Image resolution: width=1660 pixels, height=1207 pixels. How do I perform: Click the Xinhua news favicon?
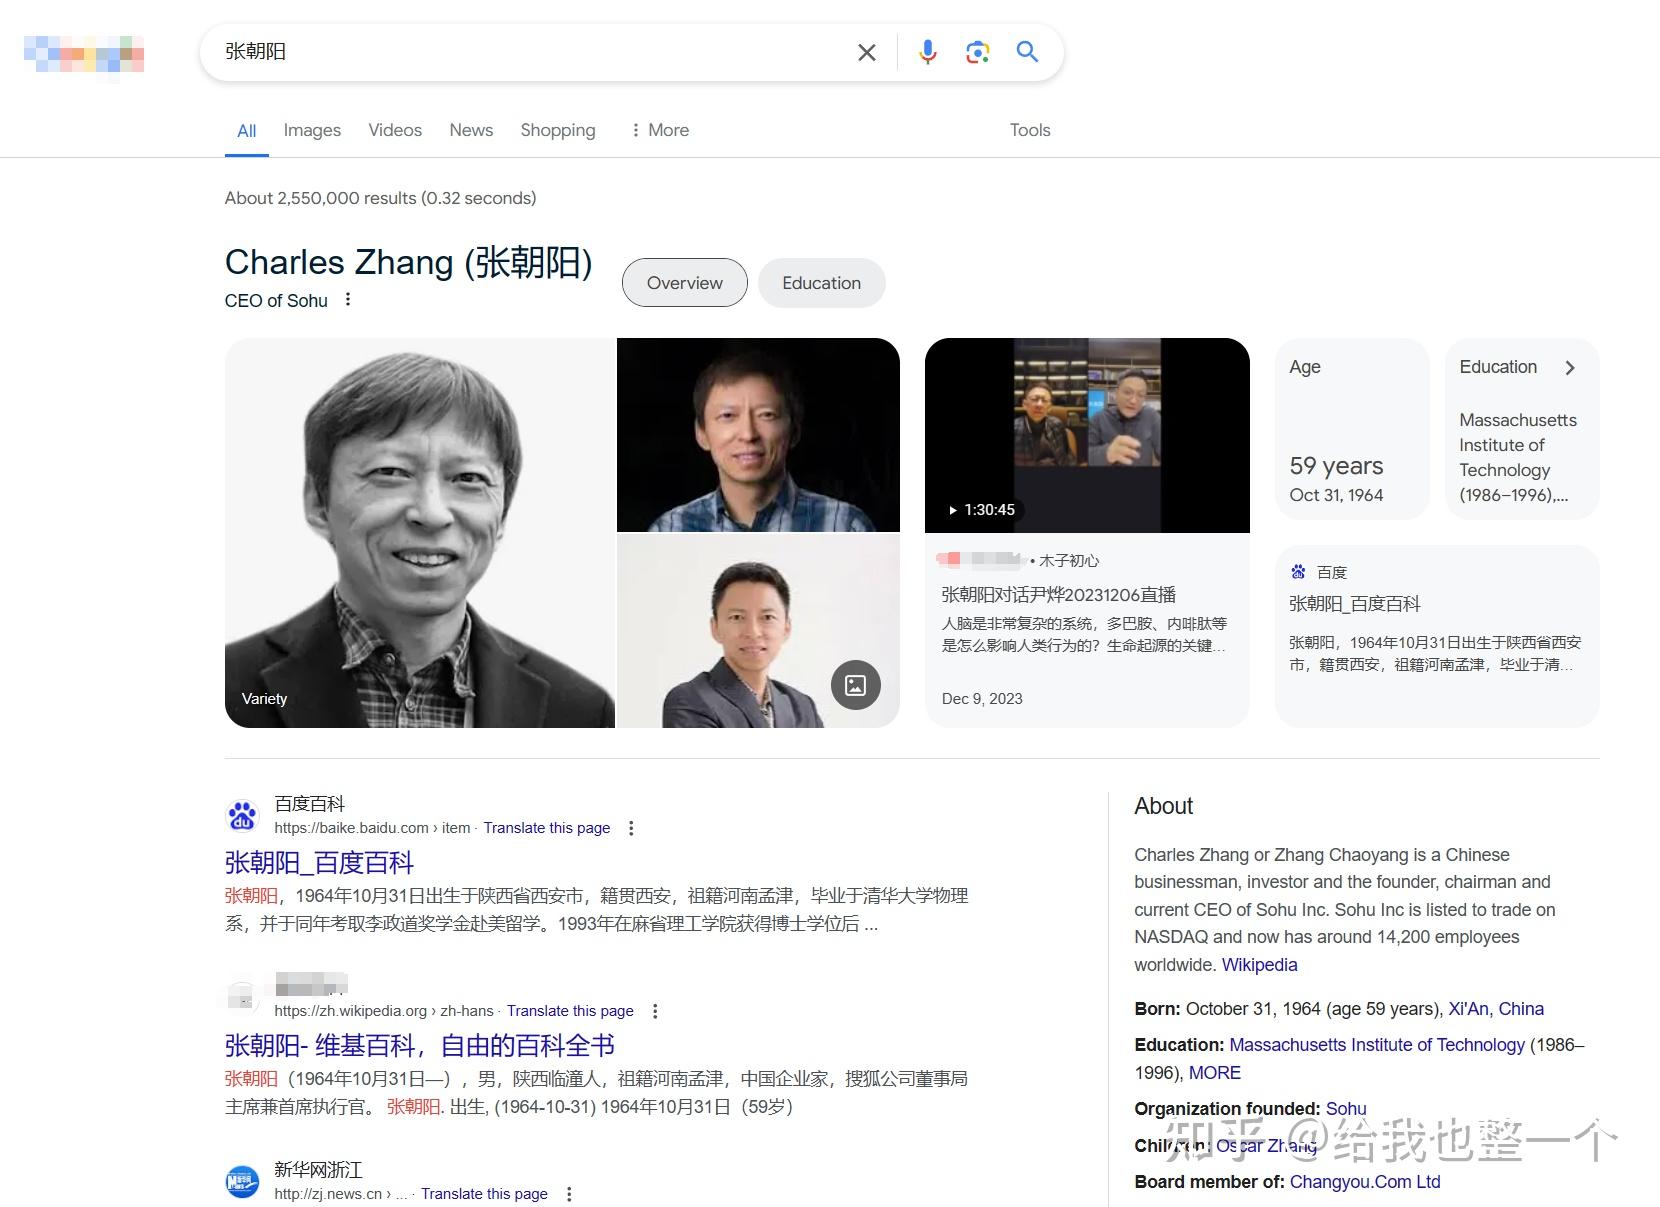[x=242, y=1182]
